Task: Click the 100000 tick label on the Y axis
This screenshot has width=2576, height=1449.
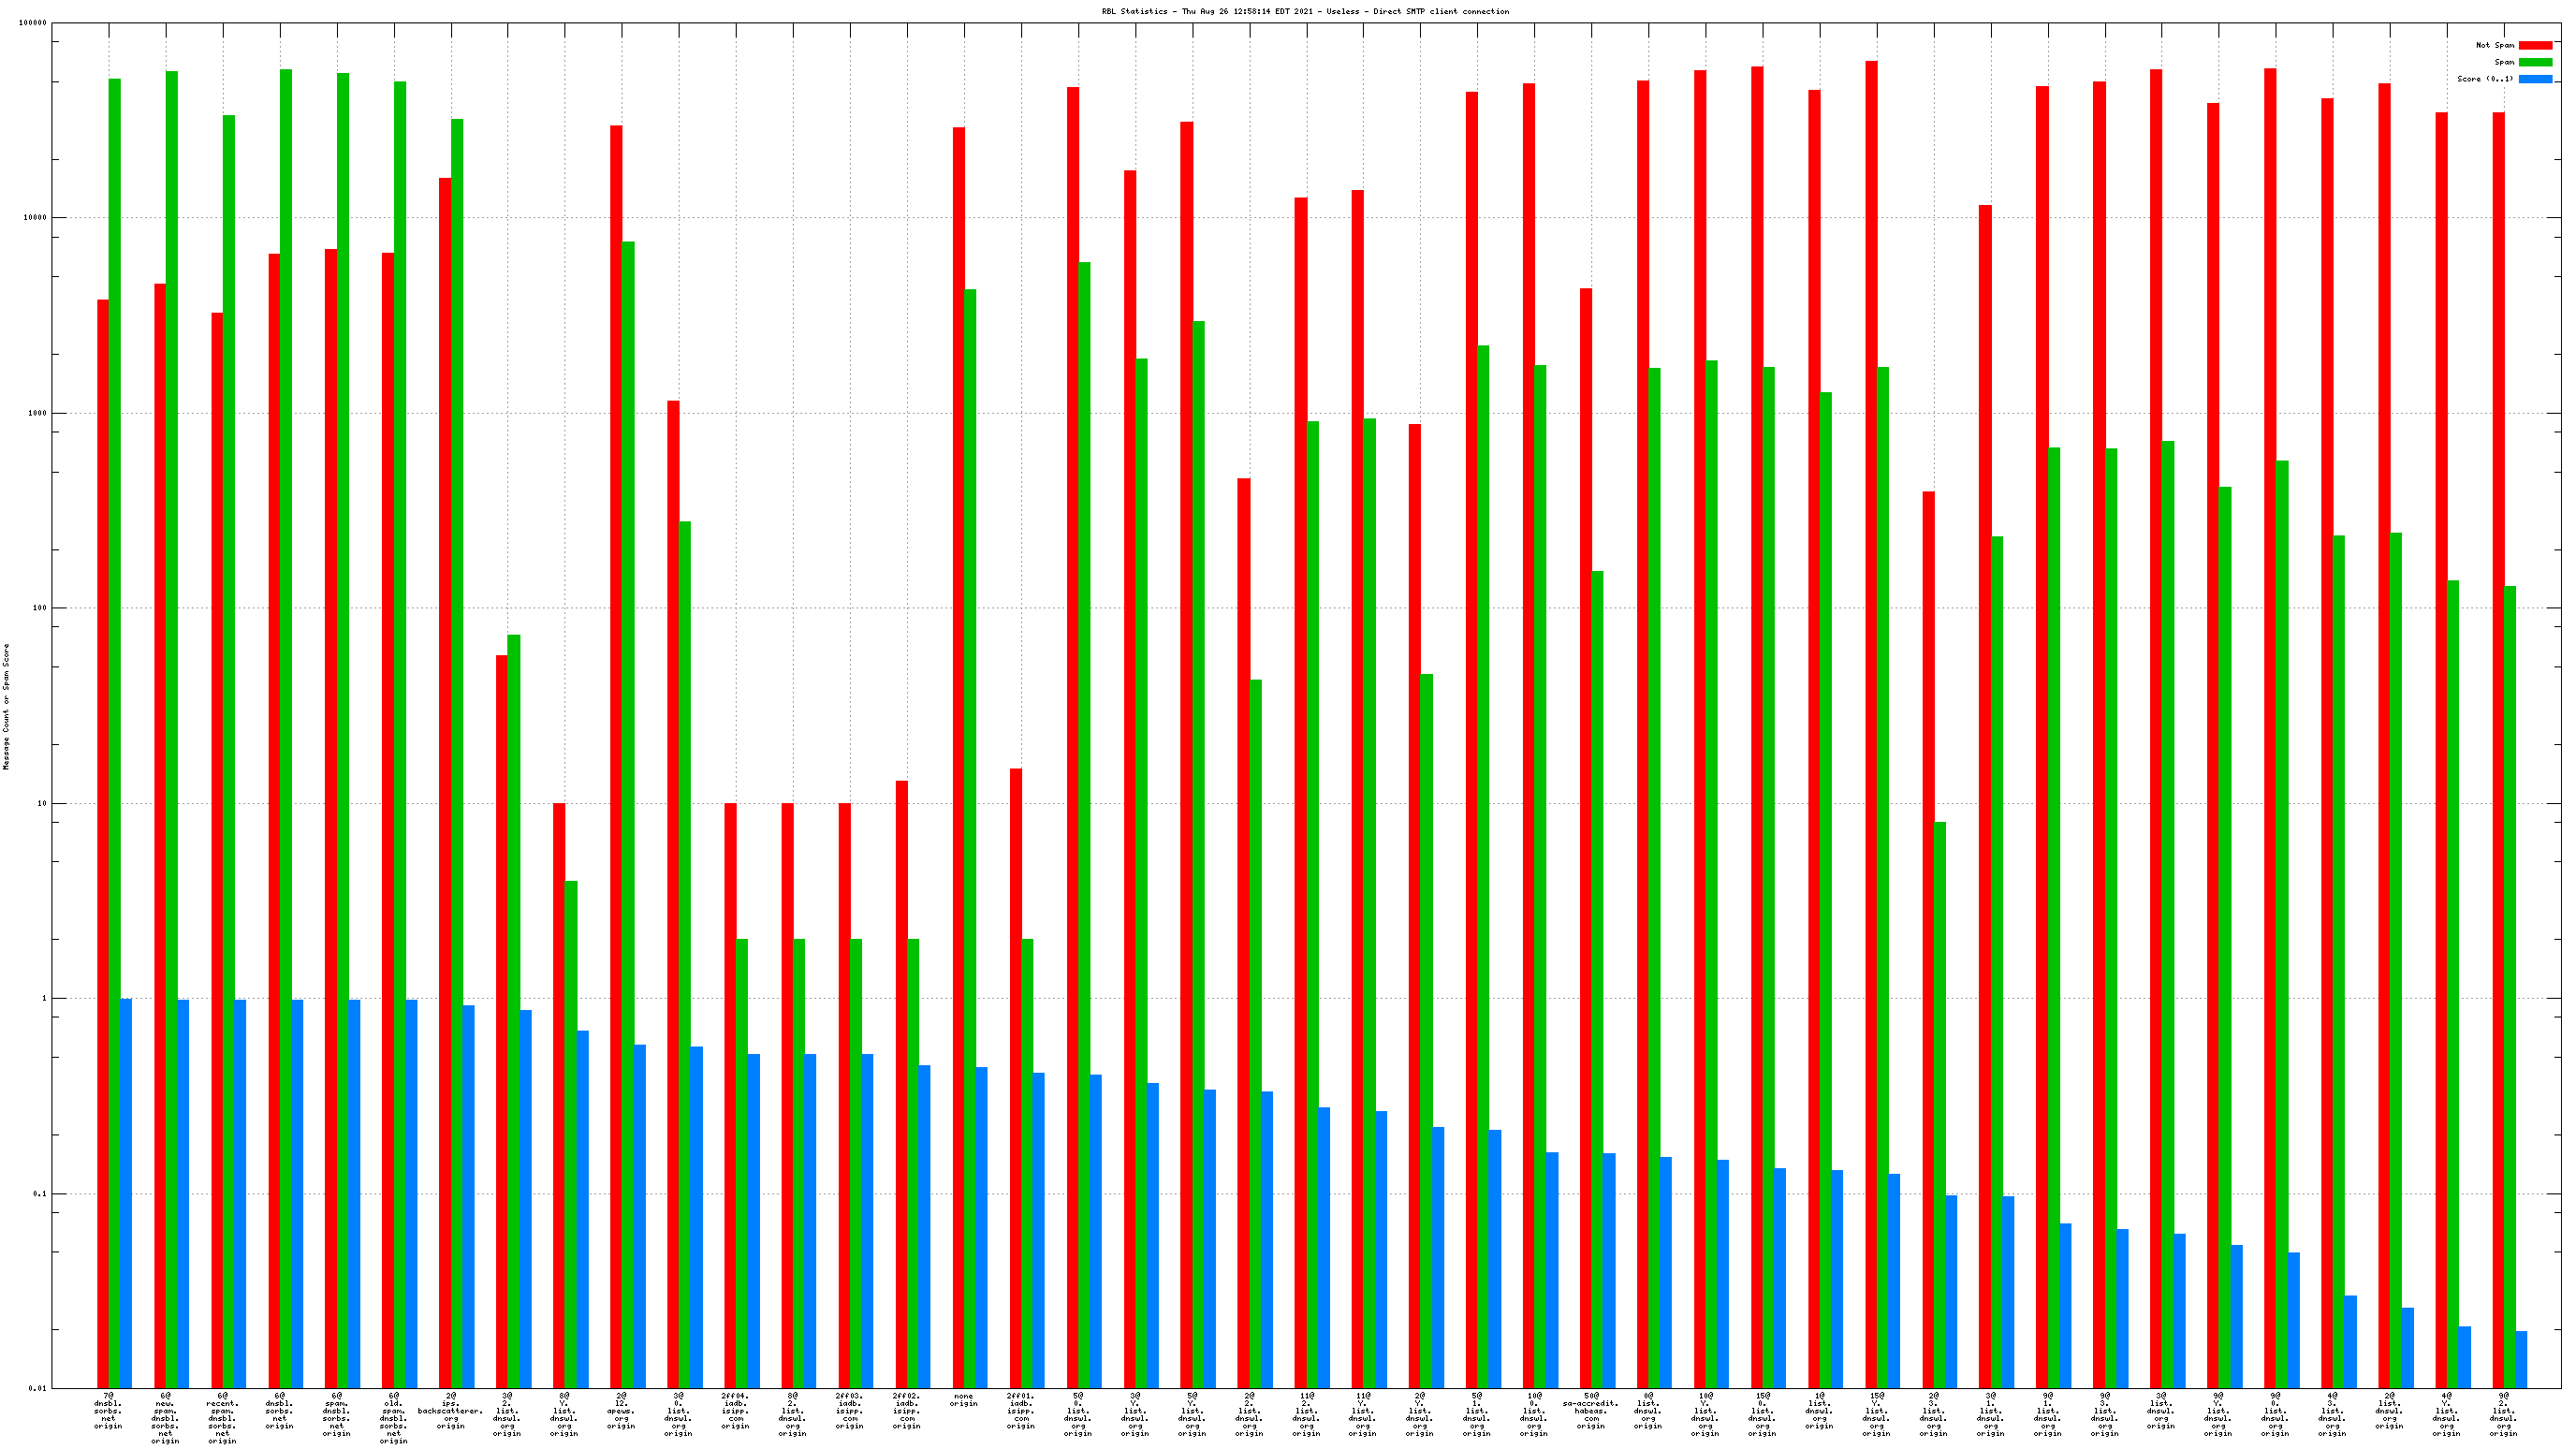Action: [x=33, y=23]
